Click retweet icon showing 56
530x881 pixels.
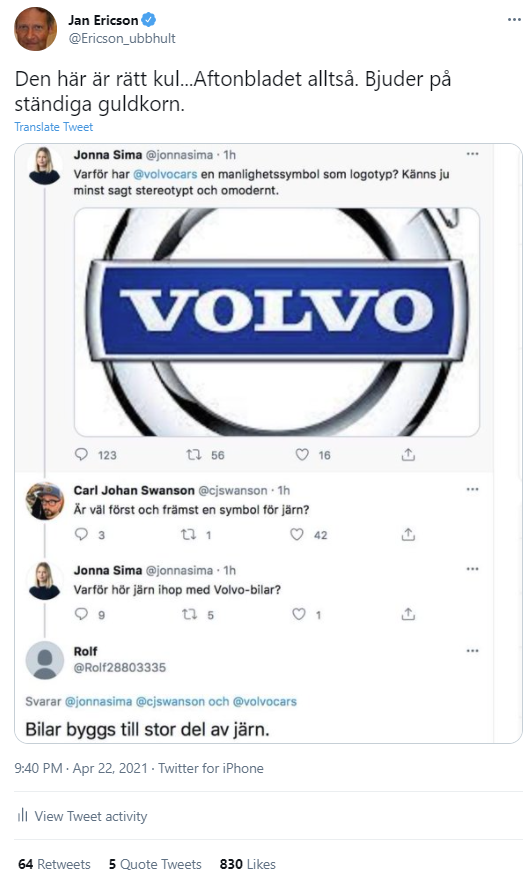194,455
